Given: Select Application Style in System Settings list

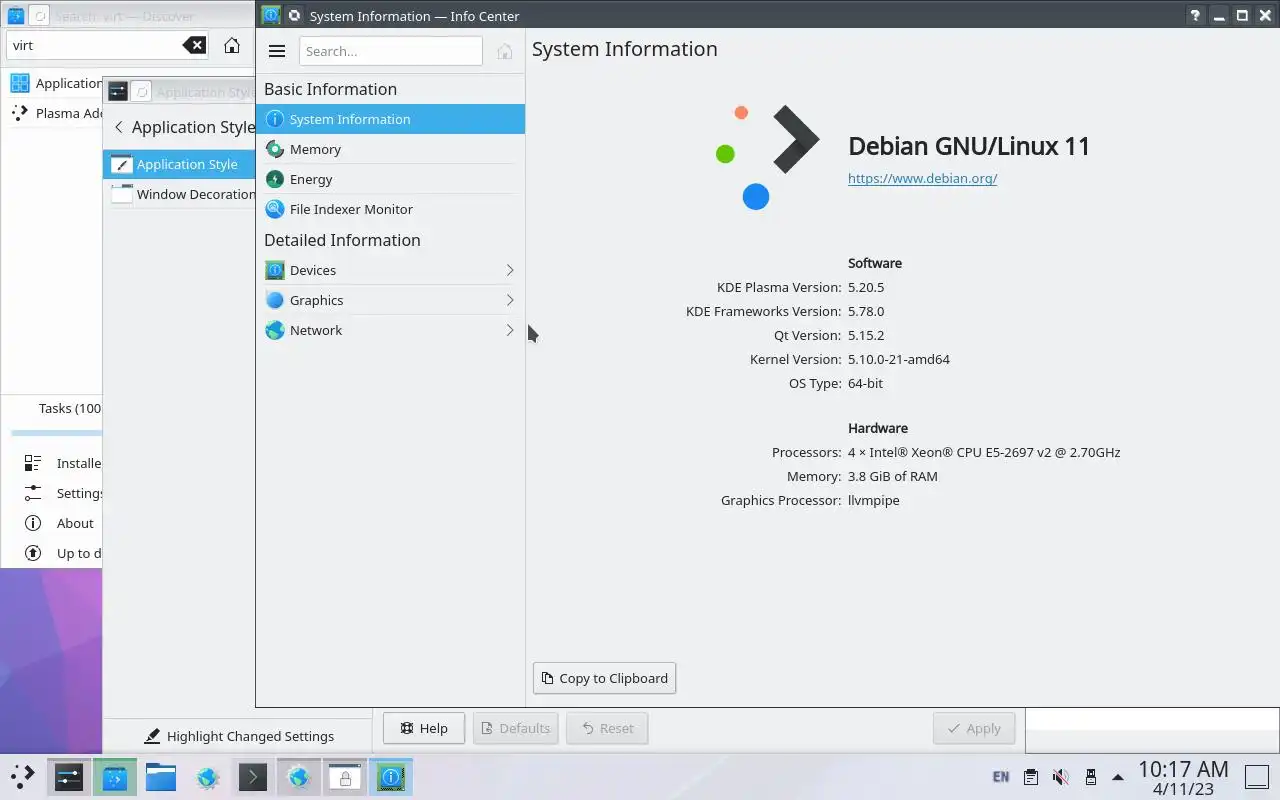Looking at the screenshot, I should 180,164.
